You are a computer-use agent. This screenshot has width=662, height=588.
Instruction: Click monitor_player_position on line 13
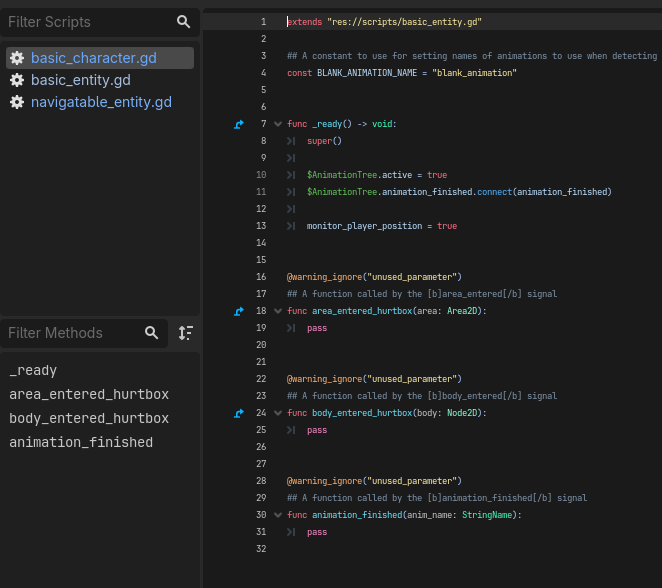364,226
